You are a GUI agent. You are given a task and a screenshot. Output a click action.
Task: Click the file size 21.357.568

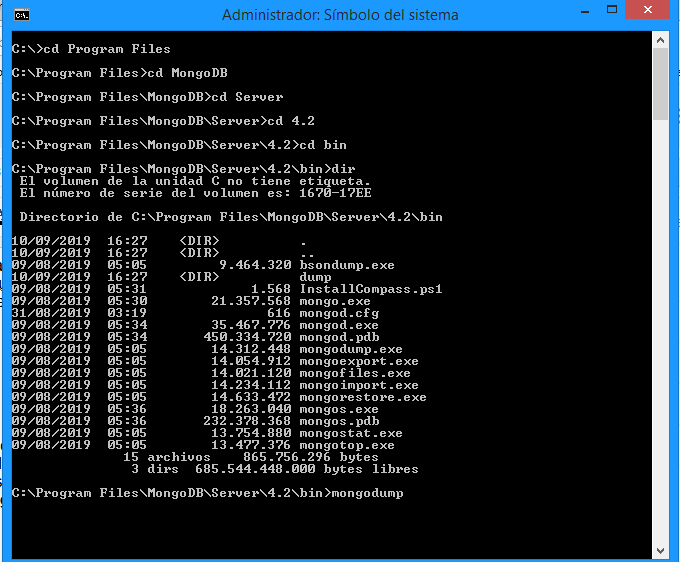point(252,301)
